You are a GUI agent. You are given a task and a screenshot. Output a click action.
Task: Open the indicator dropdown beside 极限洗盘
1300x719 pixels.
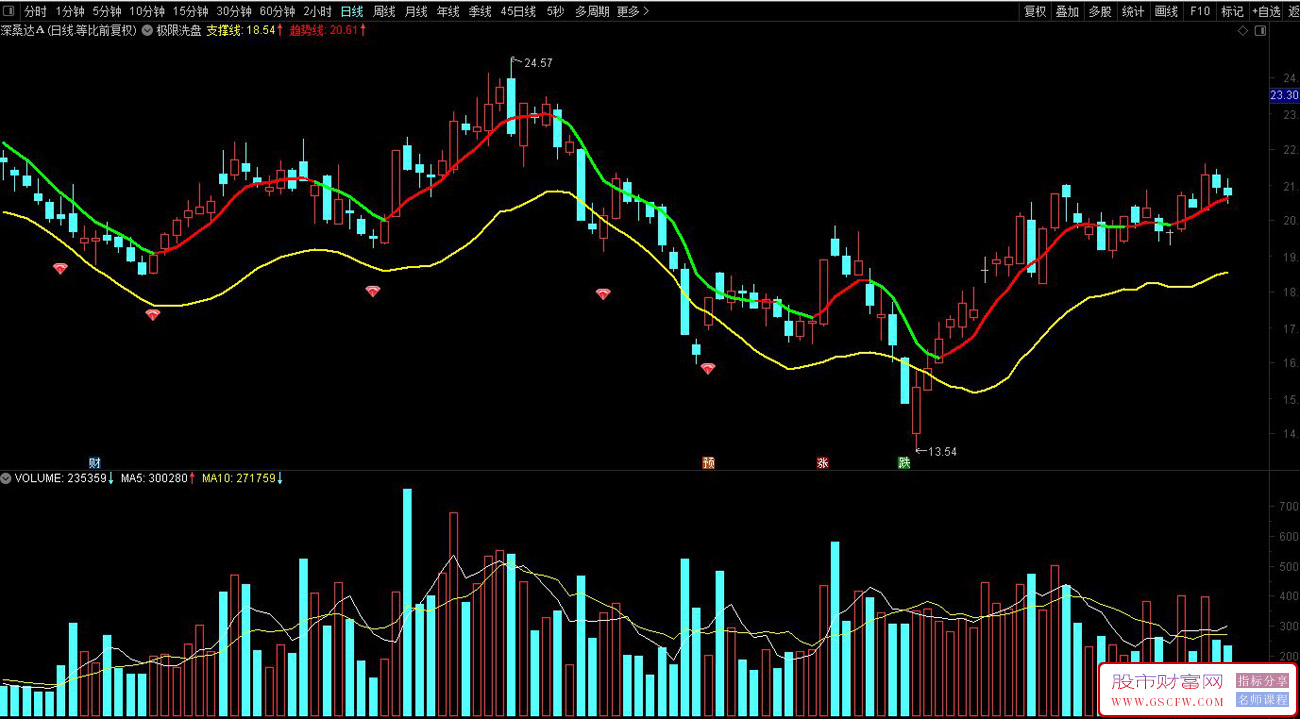pyautogui.click(x=147, y=30)
